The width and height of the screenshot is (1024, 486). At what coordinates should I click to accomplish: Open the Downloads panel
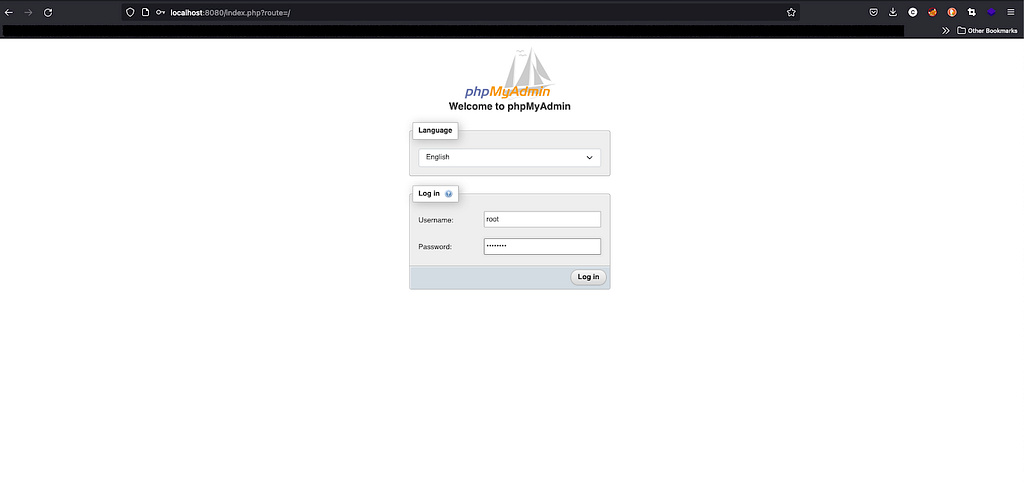click(893, 12)
